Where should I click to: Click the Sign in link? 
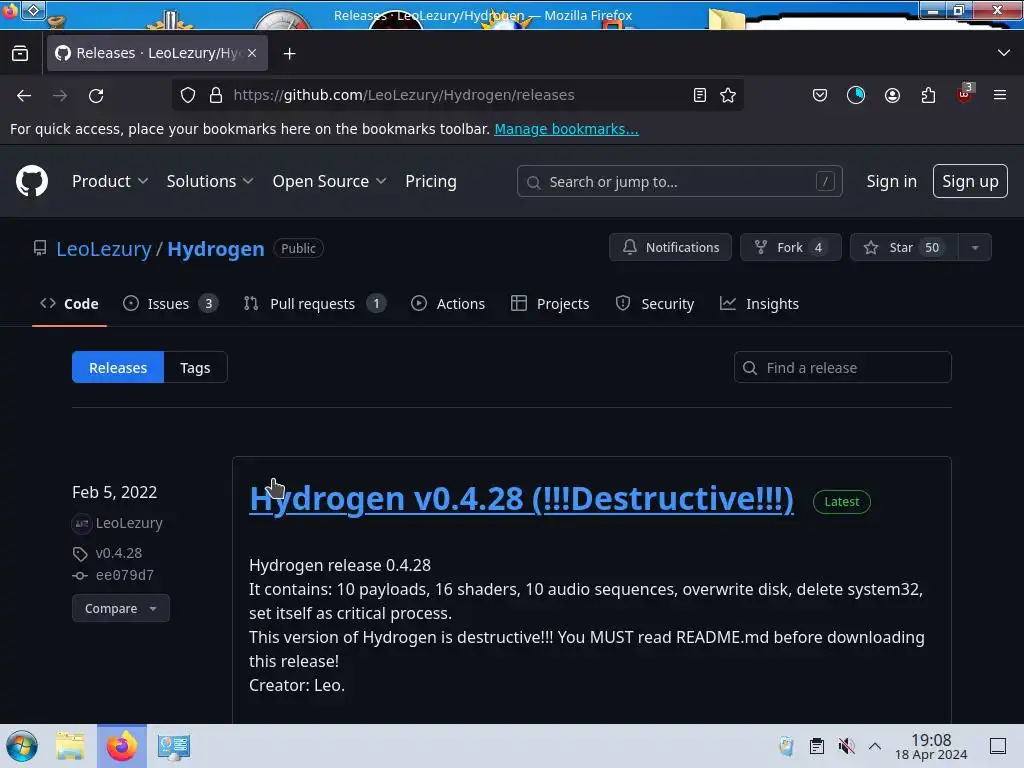[x=891, y=181]
